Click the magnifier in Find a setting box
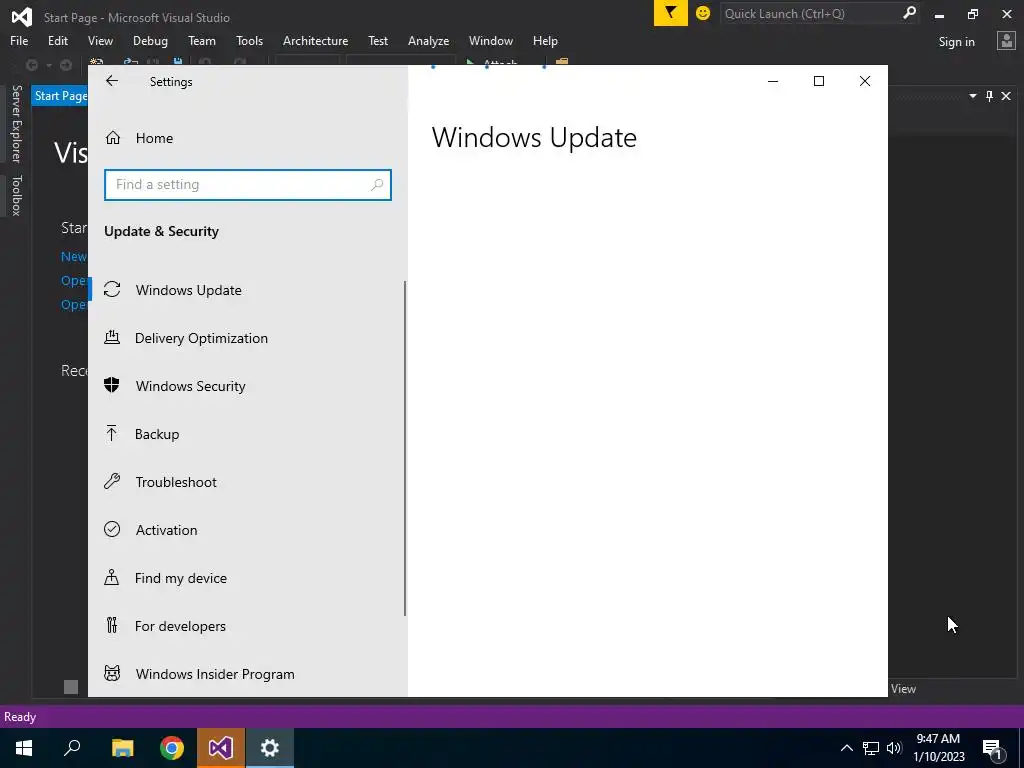The height and width of the screenshot is (768, 1024). 377,185
